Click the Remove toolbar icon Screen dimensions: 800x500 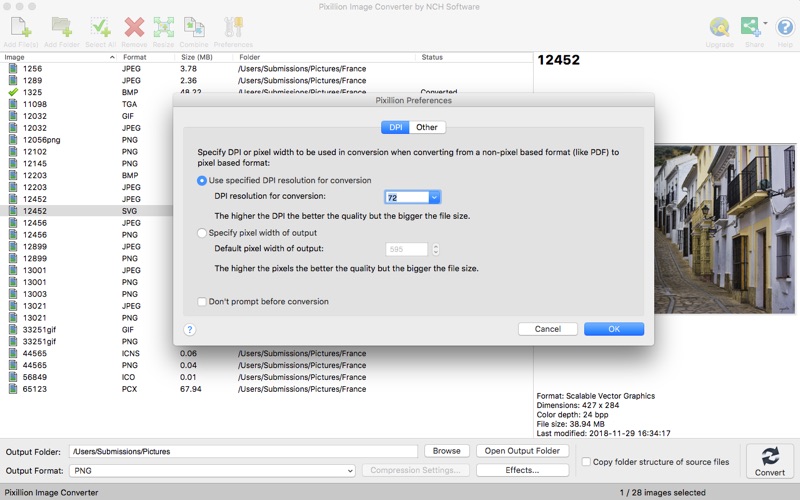[x=134, y=27]
